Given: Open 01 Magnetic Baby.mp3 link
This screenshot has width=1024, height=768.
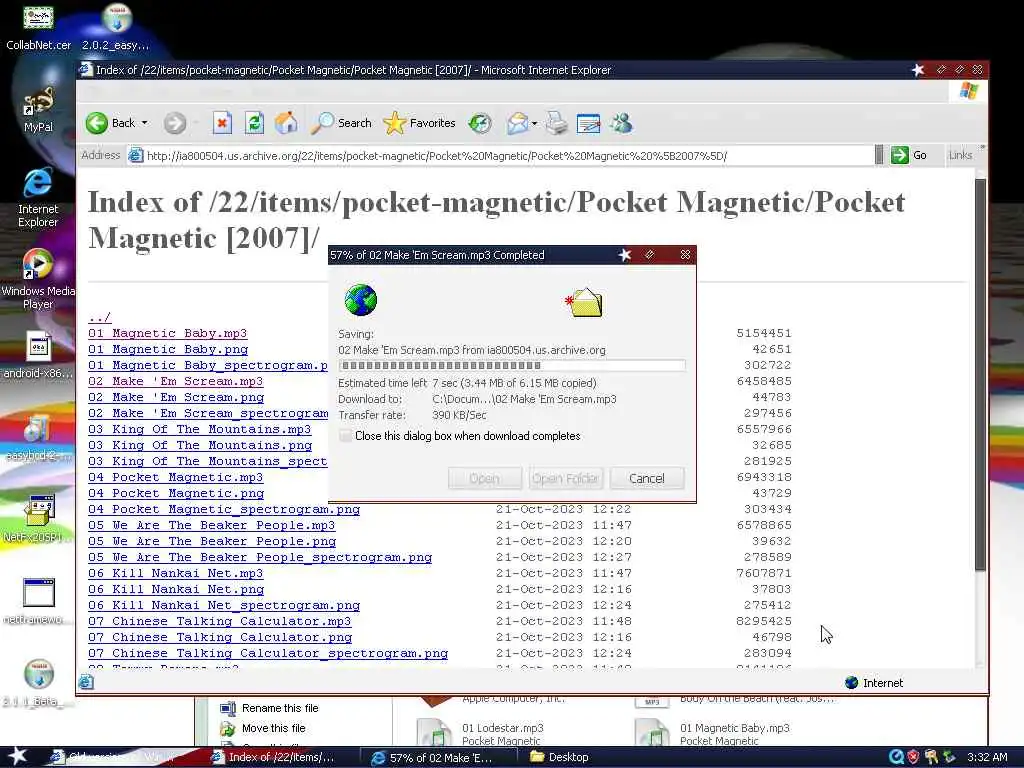Looking at the screenshot, I should 167,333.
